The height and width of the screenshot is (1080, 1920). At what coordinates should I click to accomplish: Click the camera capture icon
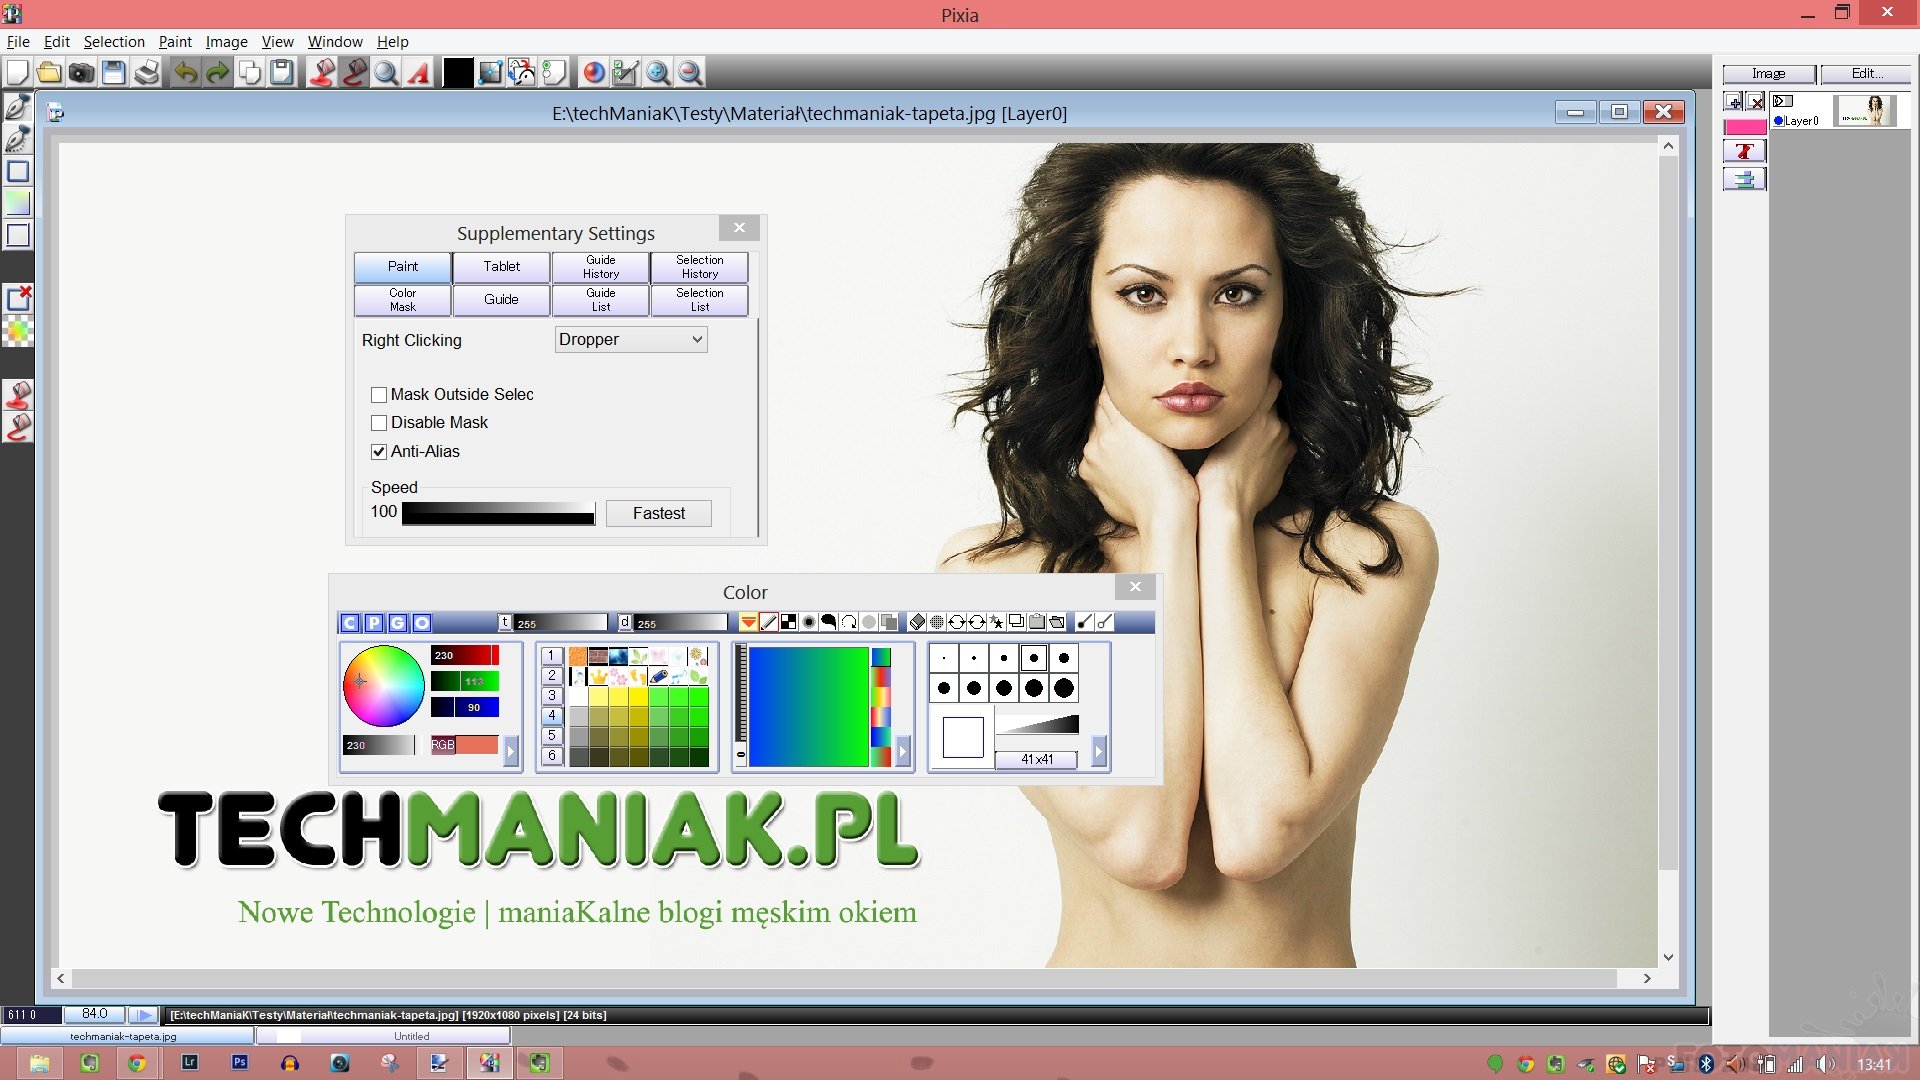[x=81, y=72]
